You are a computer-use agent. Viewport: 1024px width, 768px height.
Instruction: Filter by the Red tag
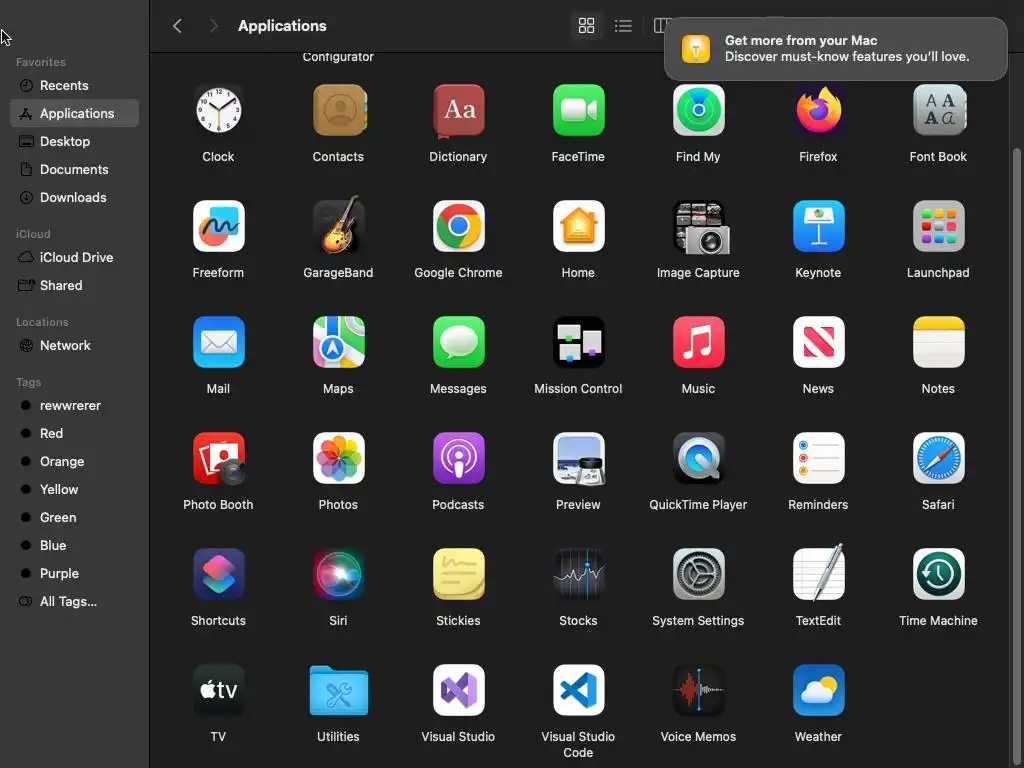click(74, 434)
